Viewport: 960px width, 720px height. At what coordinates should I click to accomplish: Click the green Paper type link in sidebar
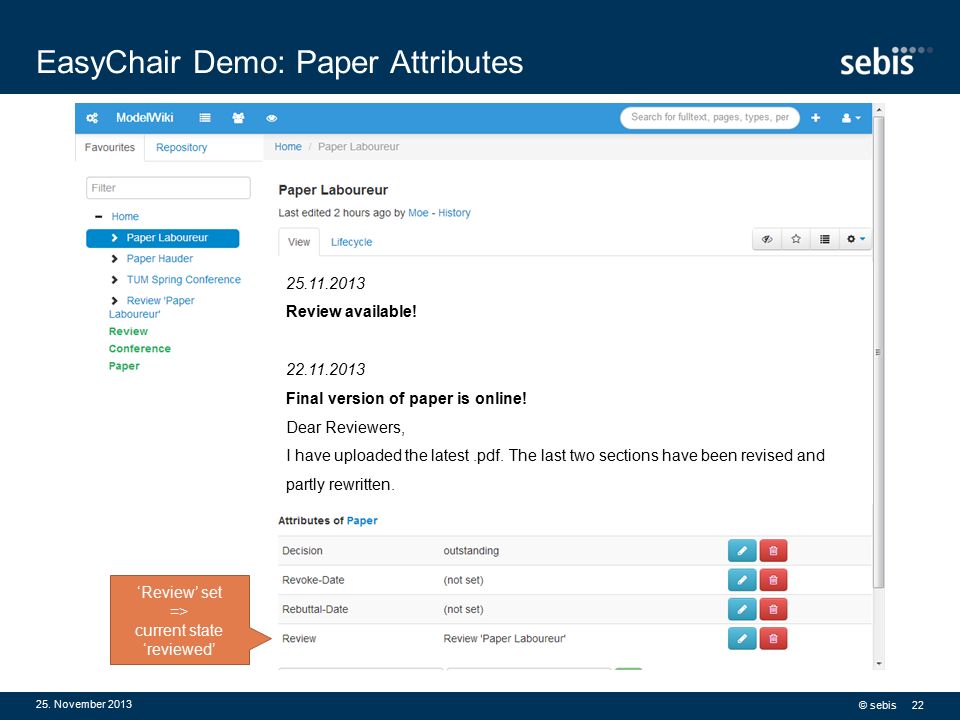pos(124,366)
